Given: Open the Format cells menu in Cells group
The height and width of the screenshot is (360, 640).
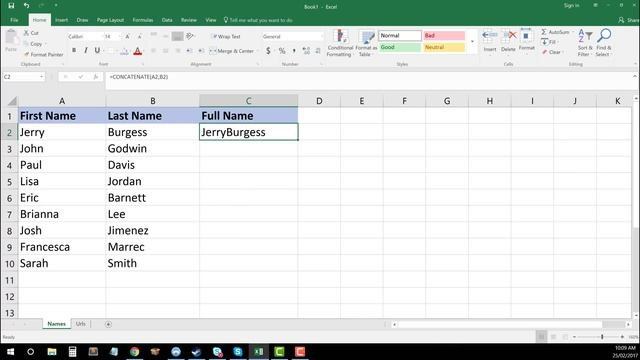Looking at the screenshot, I should 527,40.
